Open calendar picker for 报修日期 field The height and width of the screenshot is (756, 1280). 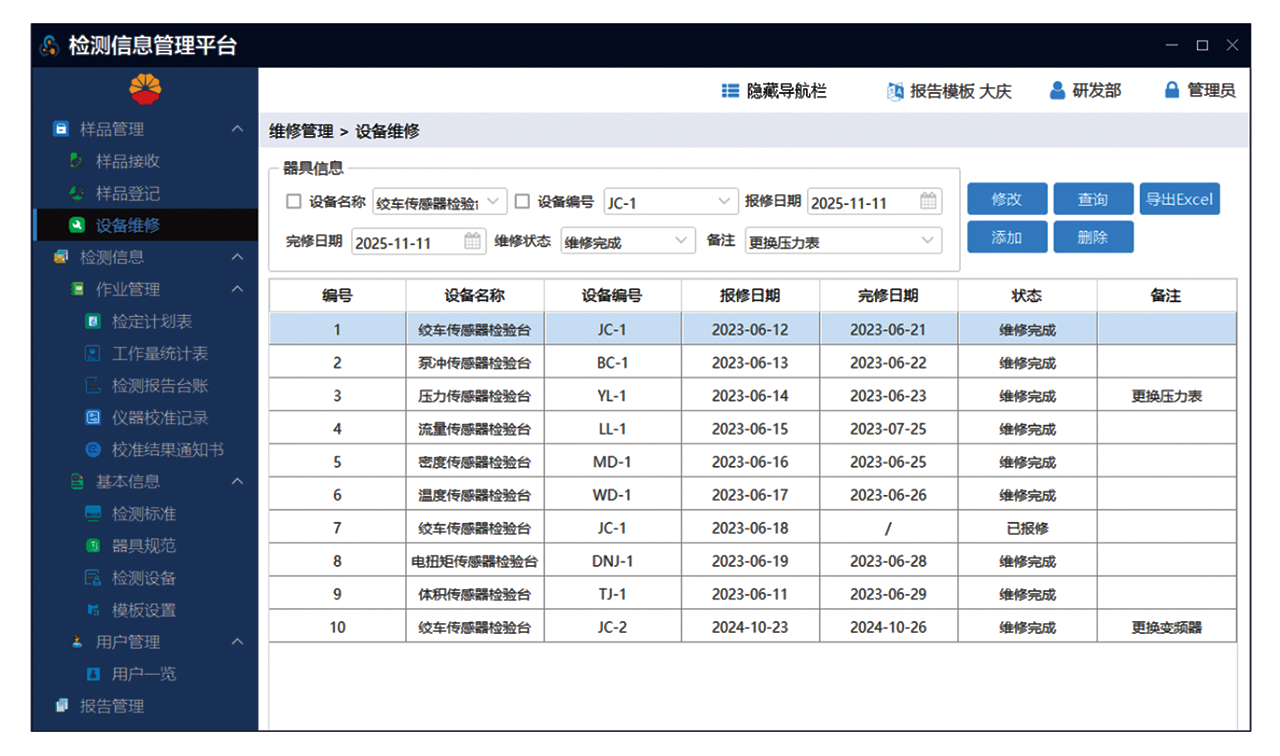pyautogui.click(x=928, y=202)
